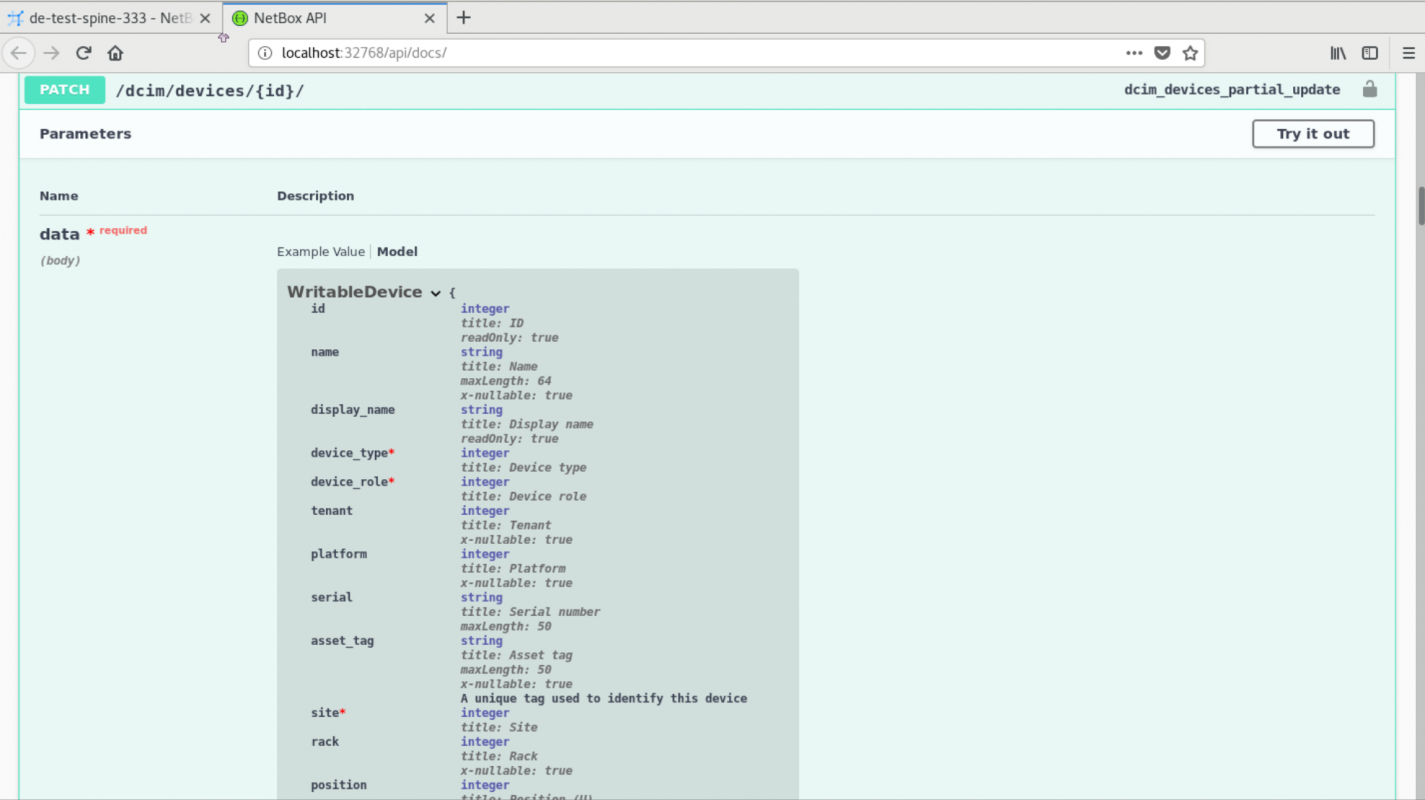Click the back navigation arrow

[19, 53]
